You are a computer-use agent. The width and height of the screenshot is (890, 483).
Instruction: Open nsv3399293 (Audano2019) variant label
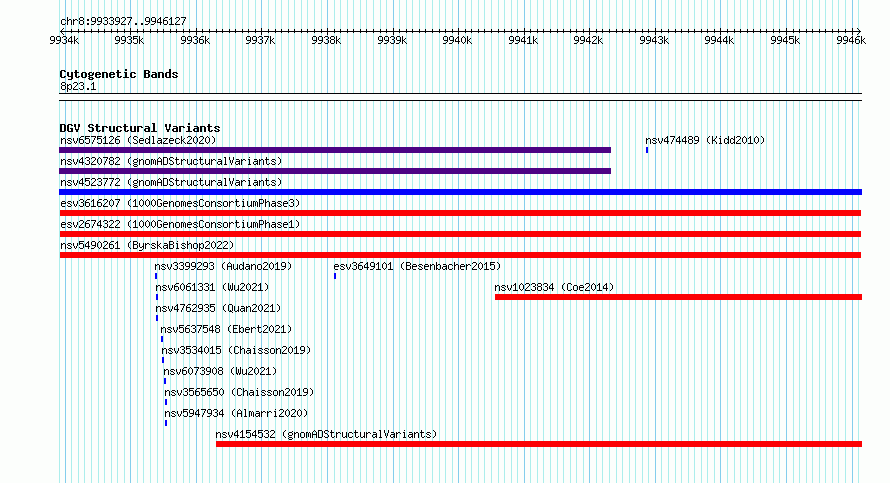click(223, 266)
